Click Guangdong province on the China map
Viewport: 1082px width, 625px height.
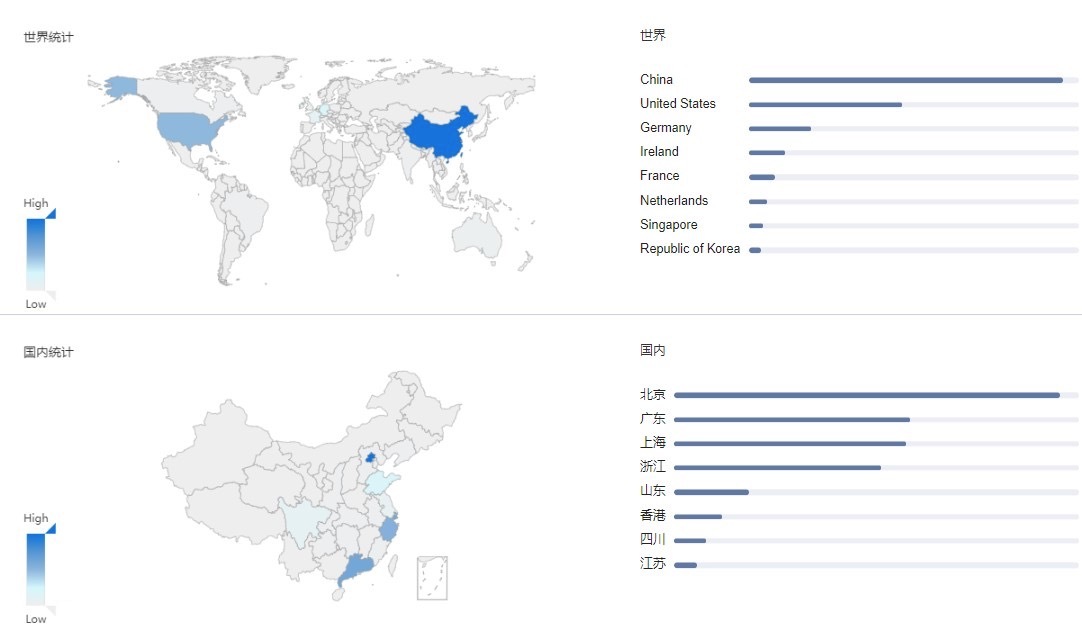coord(355,570)
